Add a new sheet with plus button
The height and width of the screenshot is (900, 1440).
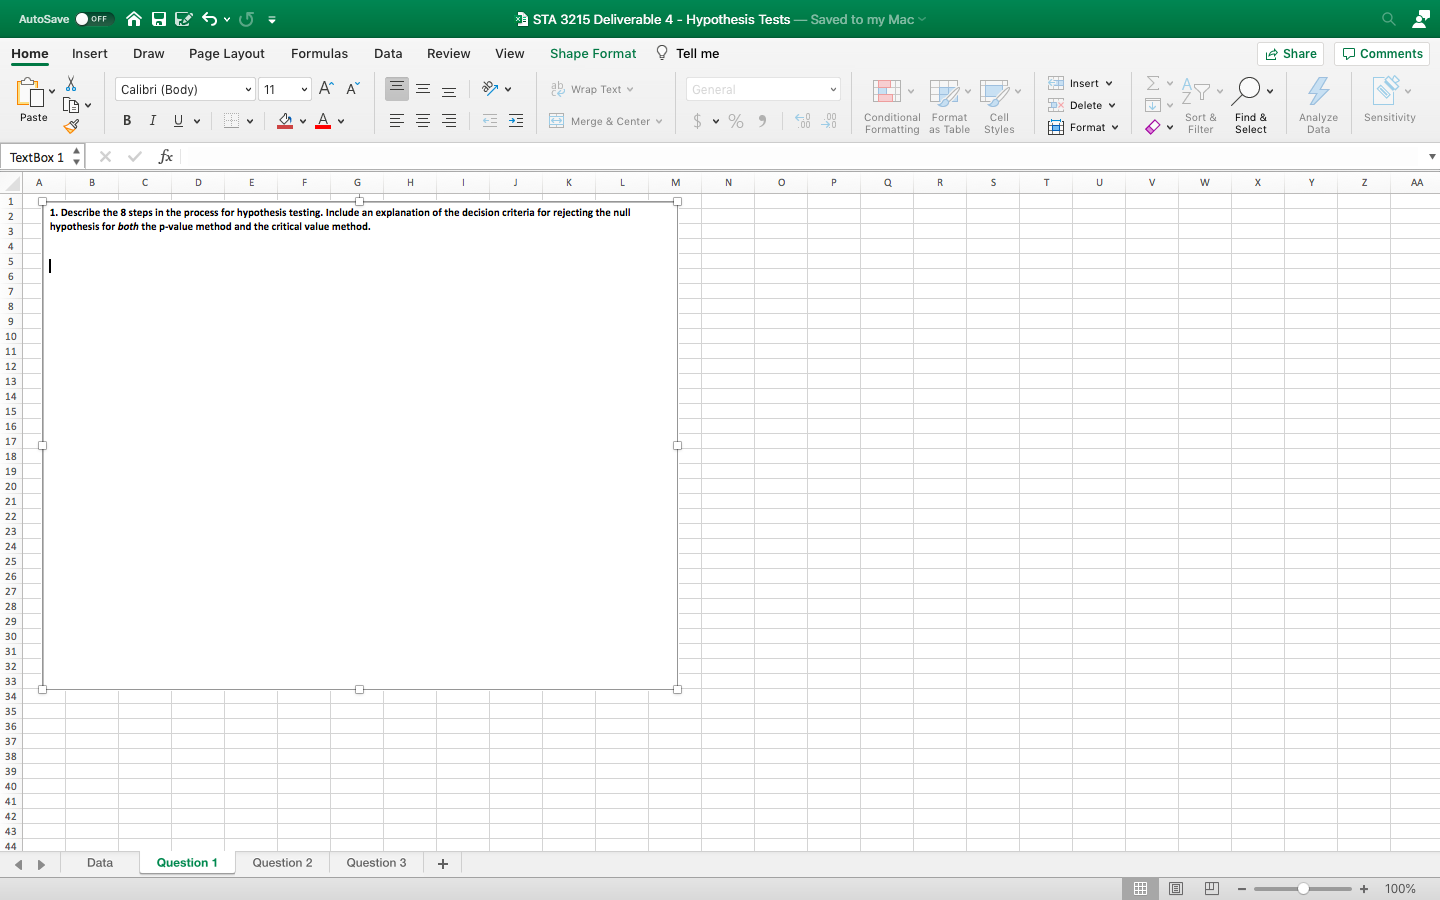tap(443, 864)
